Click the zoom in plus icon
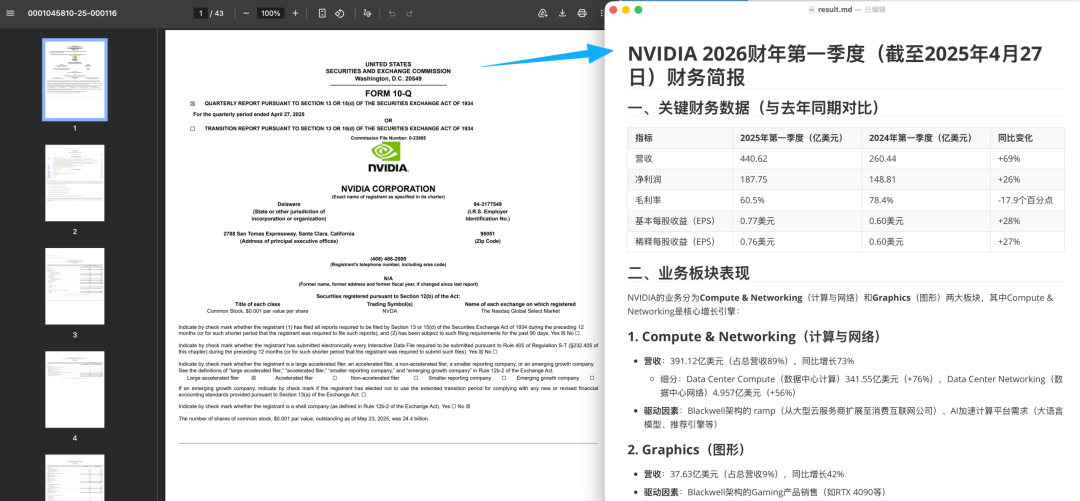The image size is (1080, 501). [295, 13]
